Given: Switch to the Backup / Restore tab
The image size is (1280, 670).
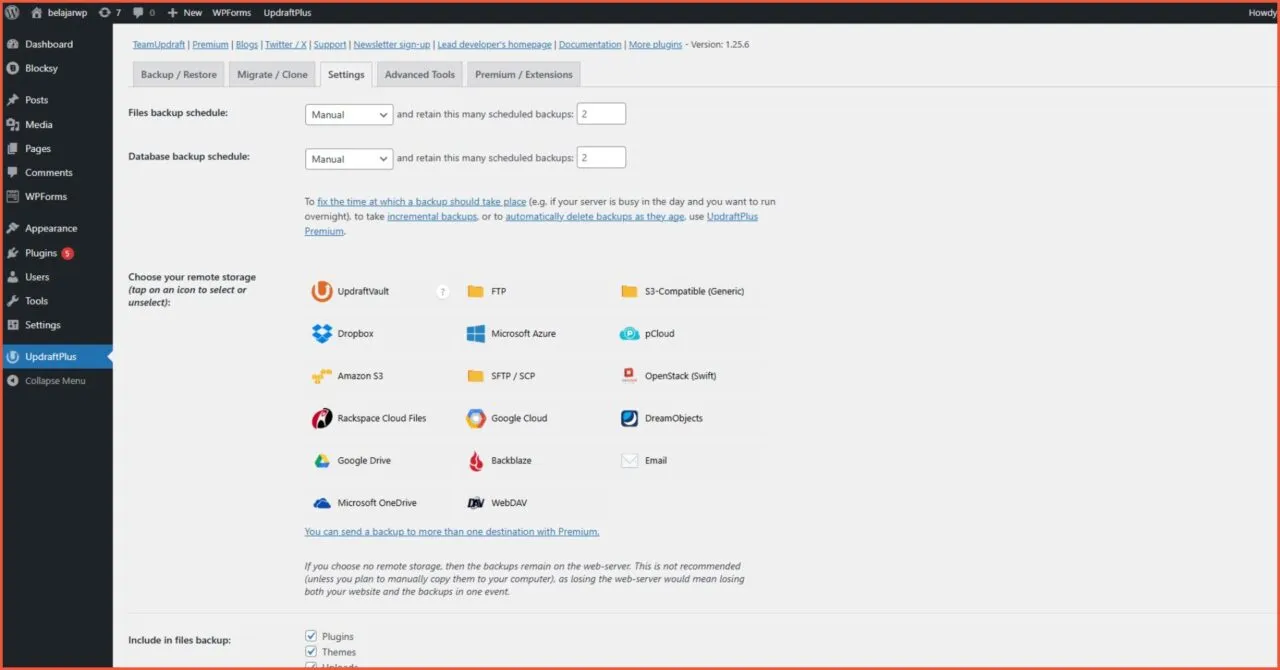Looking at the screenshot, I should coord(178,73).
